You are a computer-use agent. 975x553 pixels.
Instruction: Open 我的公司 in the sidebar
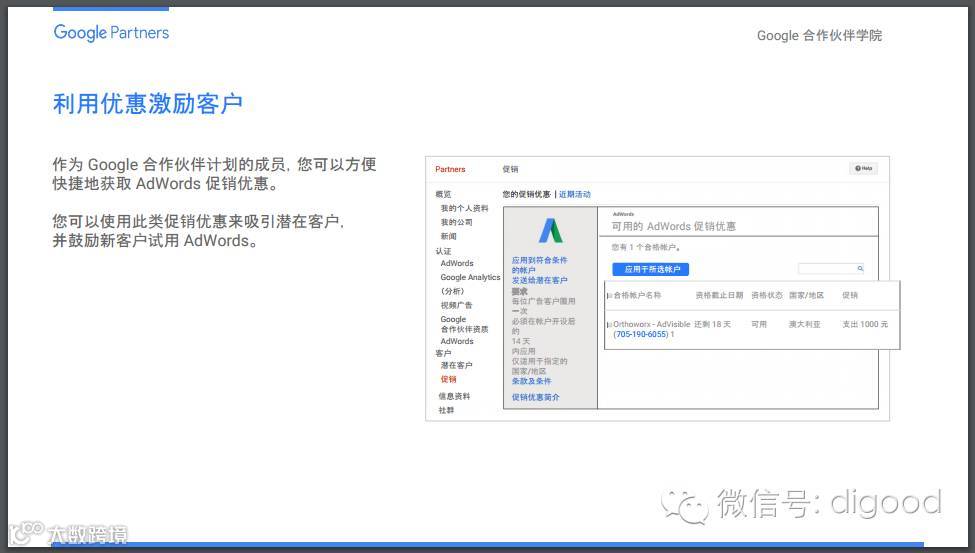coord(456,222)
